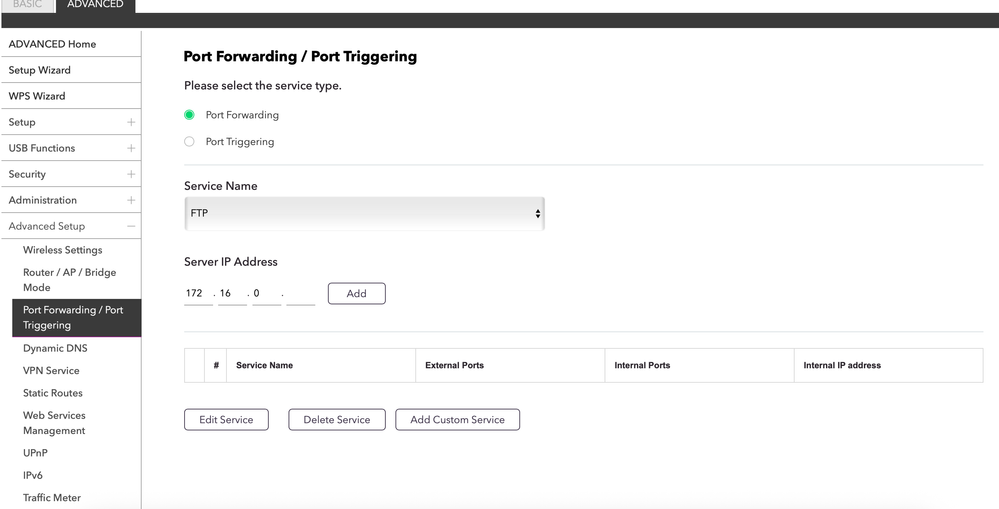Click the first IP octet field containing 172
The image size is (999, 509).
tap(197, 294)
